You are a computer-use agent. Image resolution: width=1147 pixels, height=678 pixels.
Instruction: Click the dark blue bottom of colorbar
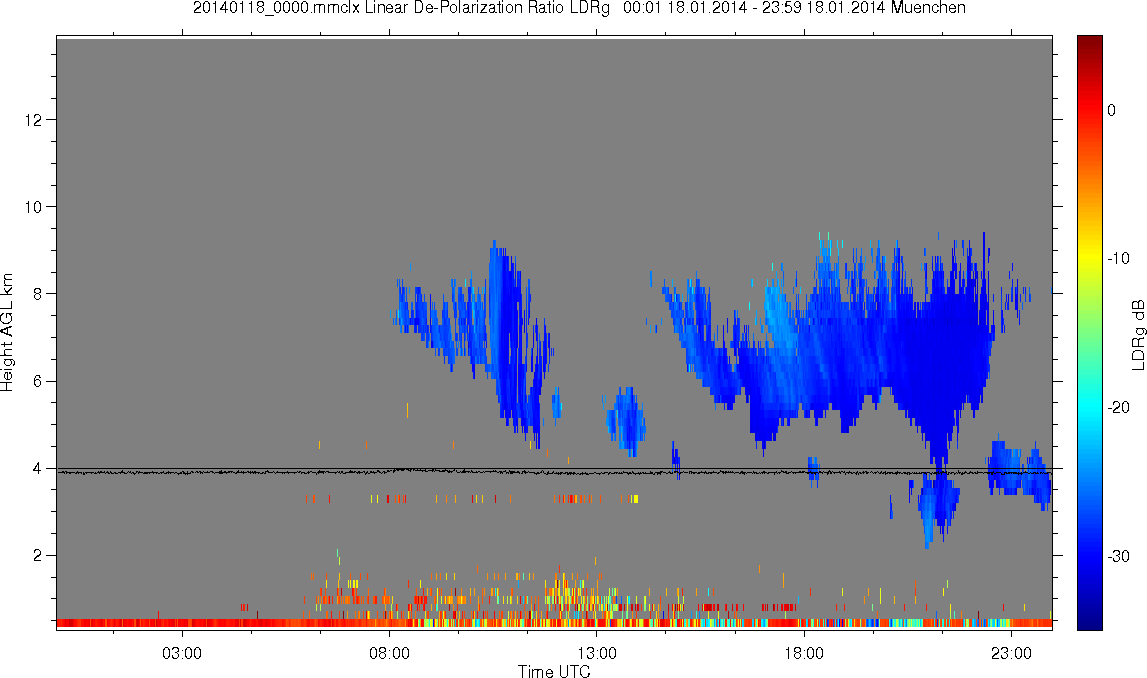tap(1089, 622)
